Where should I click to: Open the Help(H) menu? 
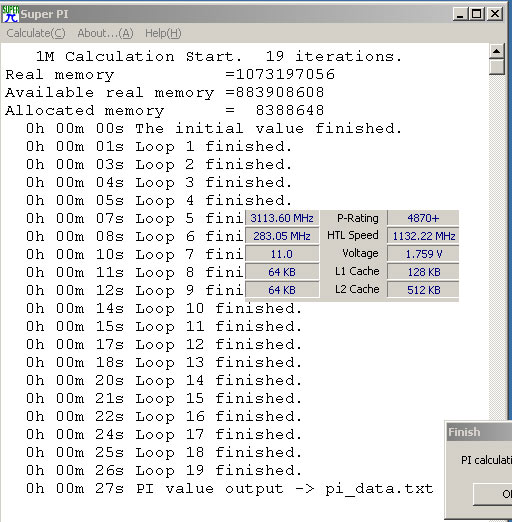click(163, 33)
